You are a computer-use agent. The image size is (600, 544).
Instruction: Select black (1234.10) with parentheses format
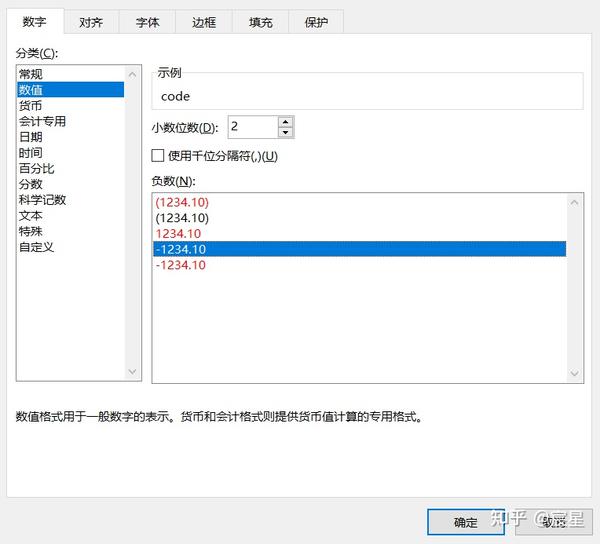(x=359, y=218)
